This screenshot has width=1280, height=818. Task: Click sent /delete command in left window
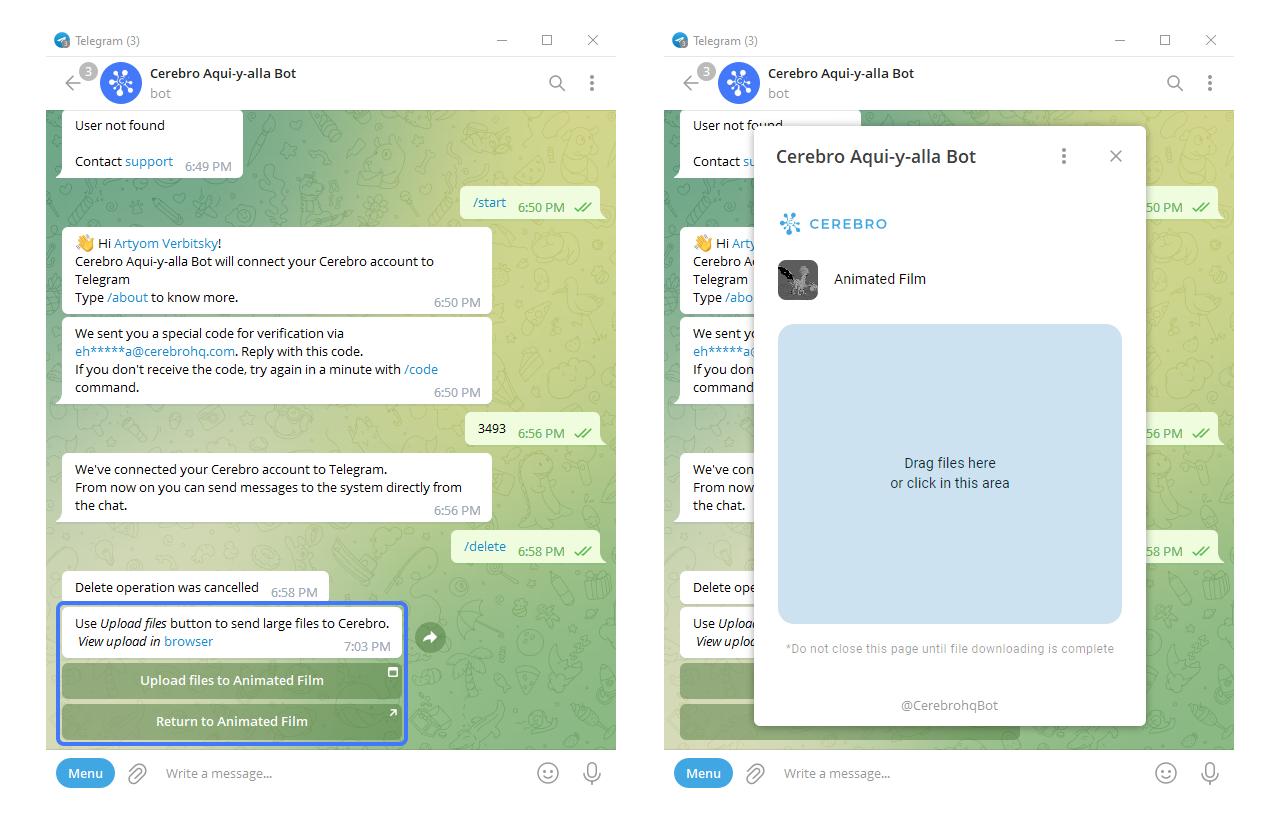(x=485, y=547)
